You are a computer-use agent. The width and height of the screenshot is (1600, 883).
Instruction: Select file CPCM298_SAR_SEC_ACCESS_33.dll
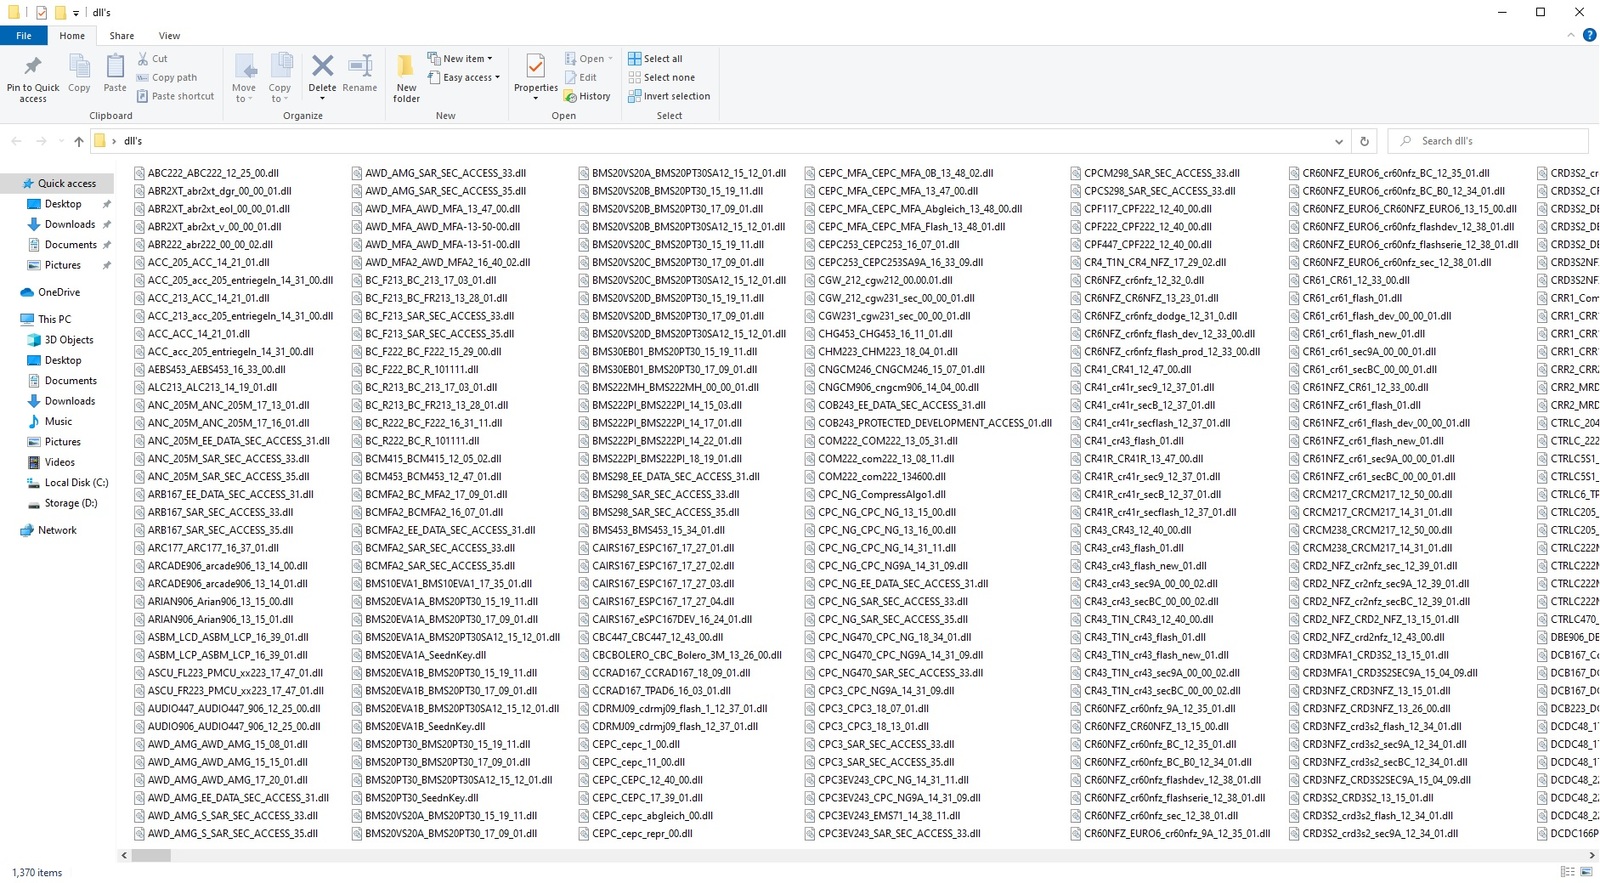click(1154, 173)
